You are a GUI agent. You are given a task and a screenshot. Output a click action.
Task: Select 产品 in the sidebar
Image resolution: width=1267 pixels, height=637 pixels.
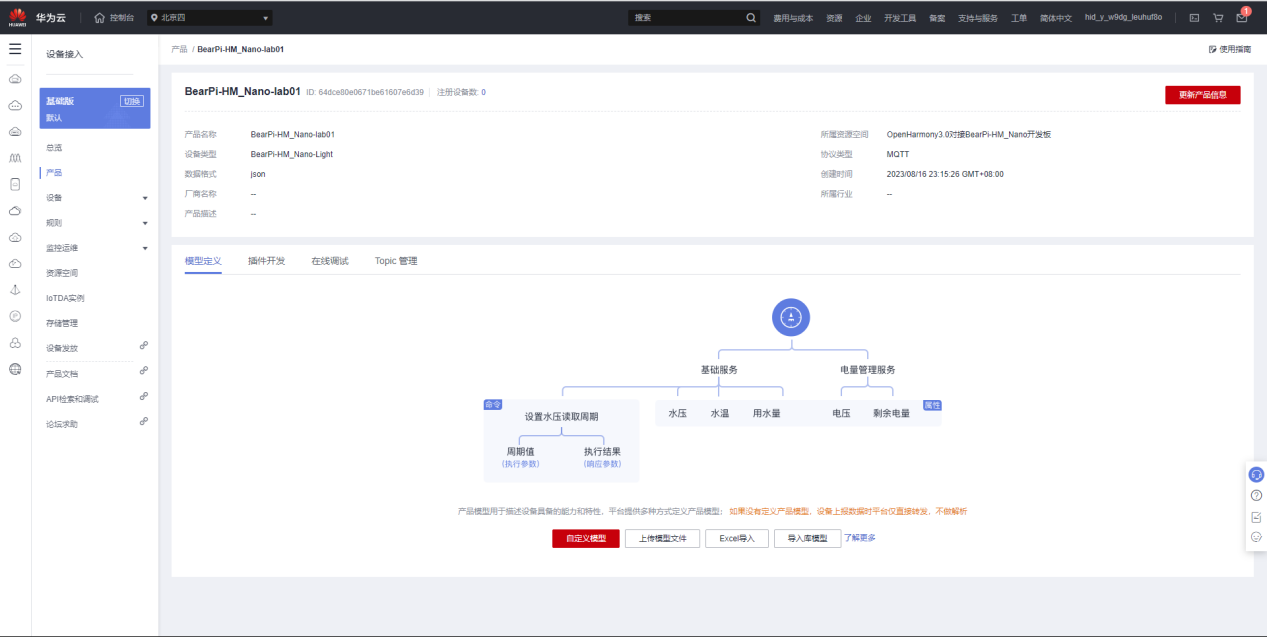pos(54,172)
